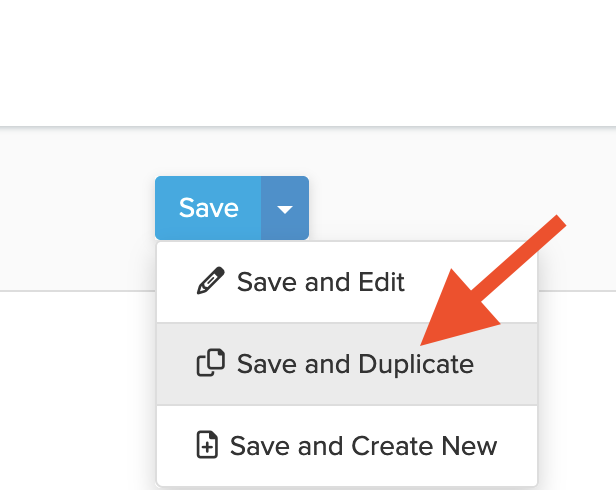Image resolution: width=616 pixels, height=490 pixels.
Task: Click the new file plus icon
Action: tap(207, 445)
